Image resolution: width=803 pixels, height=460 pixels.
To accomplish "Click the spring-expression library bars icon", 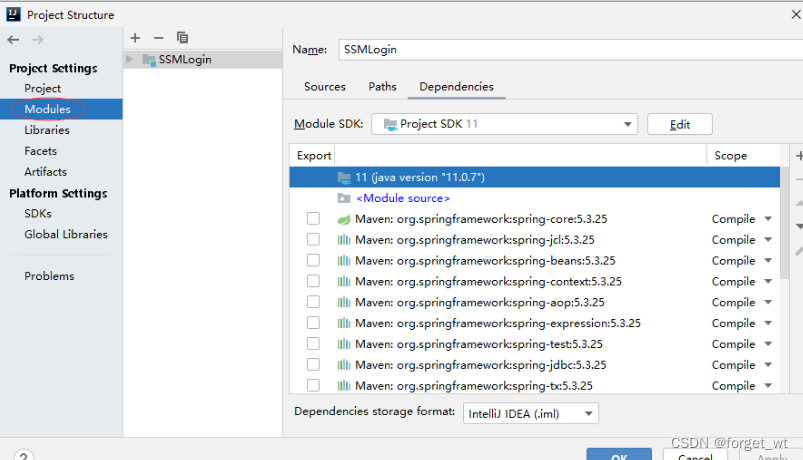I will point(344,323).
